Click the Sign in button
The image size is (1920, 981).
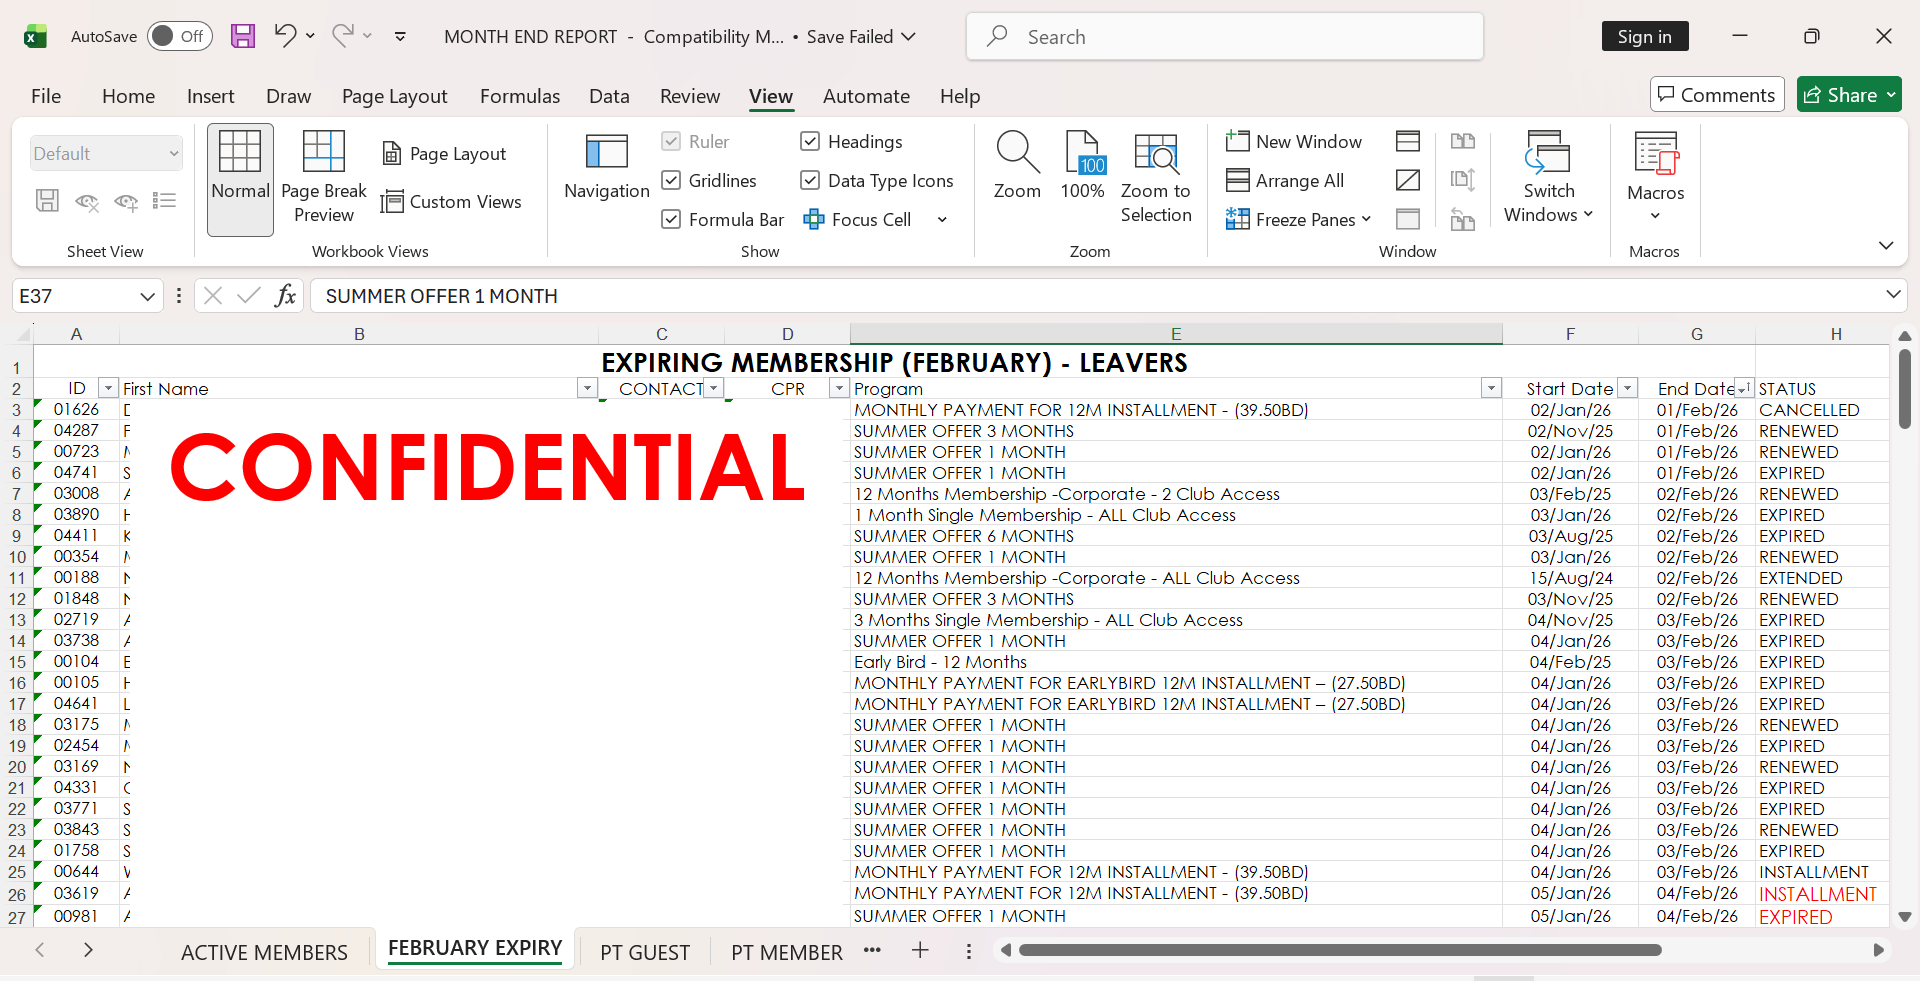click(1645, 36)
